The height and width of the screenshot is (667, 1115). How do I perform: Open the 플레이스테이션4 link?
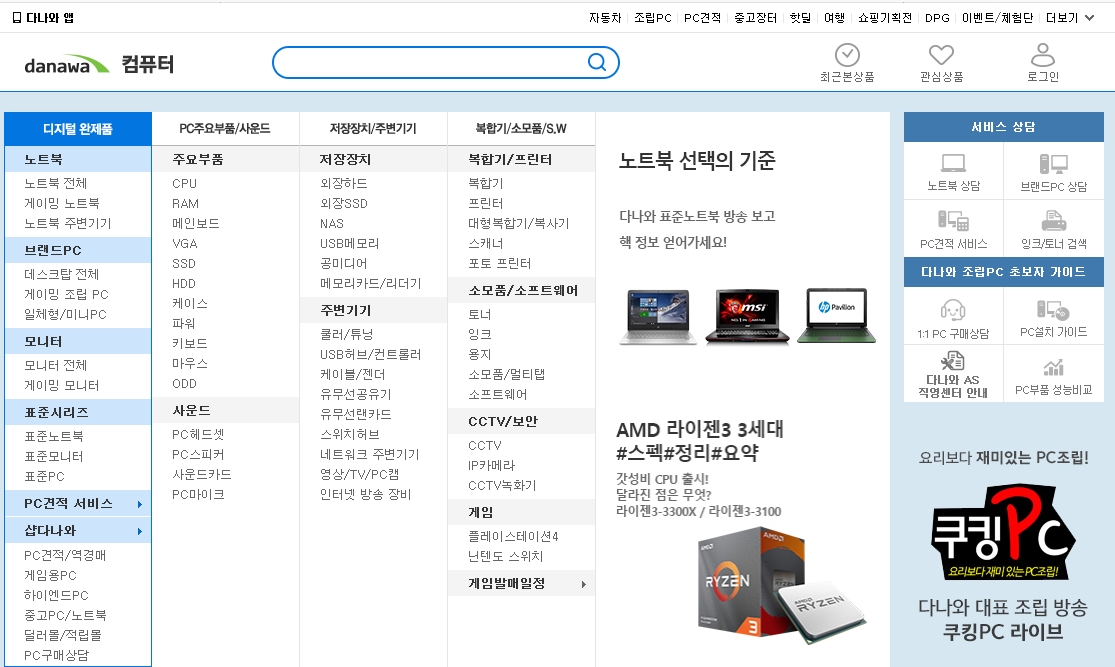point(513,536)
